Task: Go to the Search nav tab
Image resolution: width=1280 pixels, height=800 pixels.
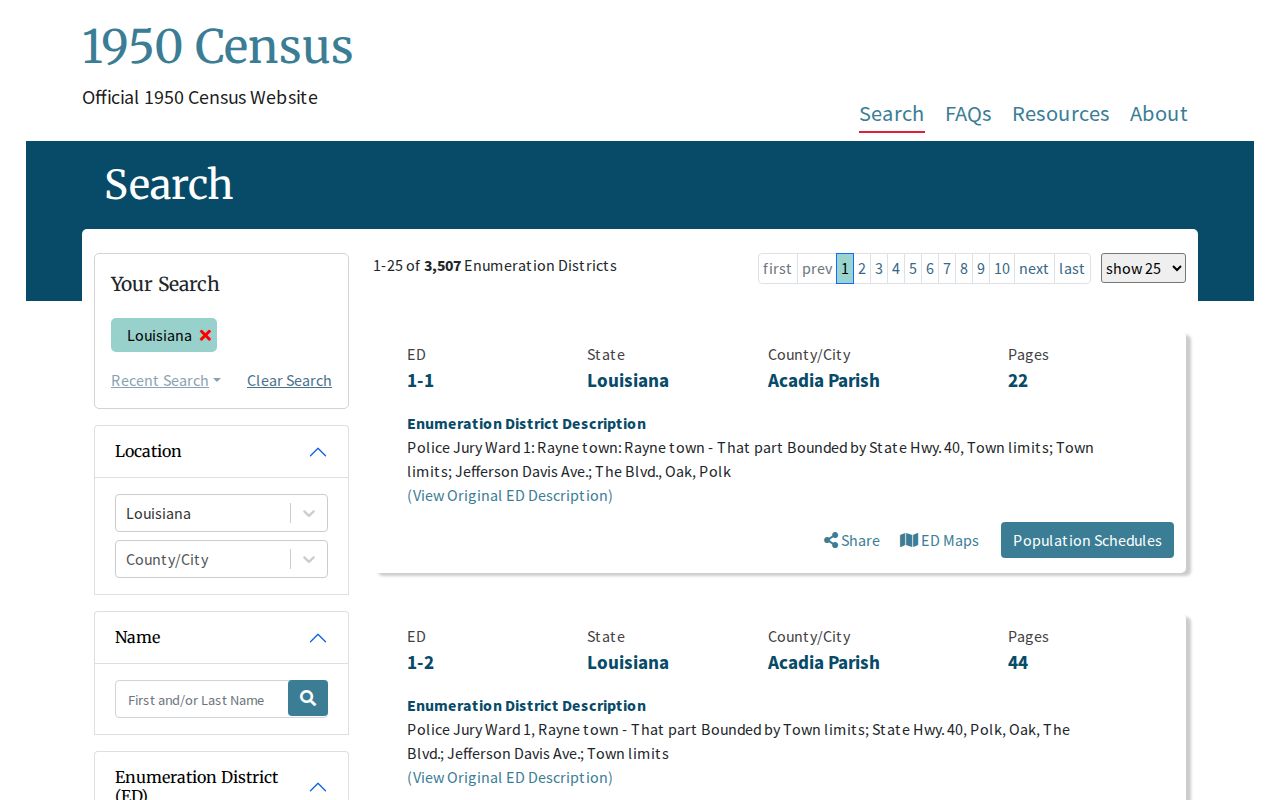Action: point(891,113)
